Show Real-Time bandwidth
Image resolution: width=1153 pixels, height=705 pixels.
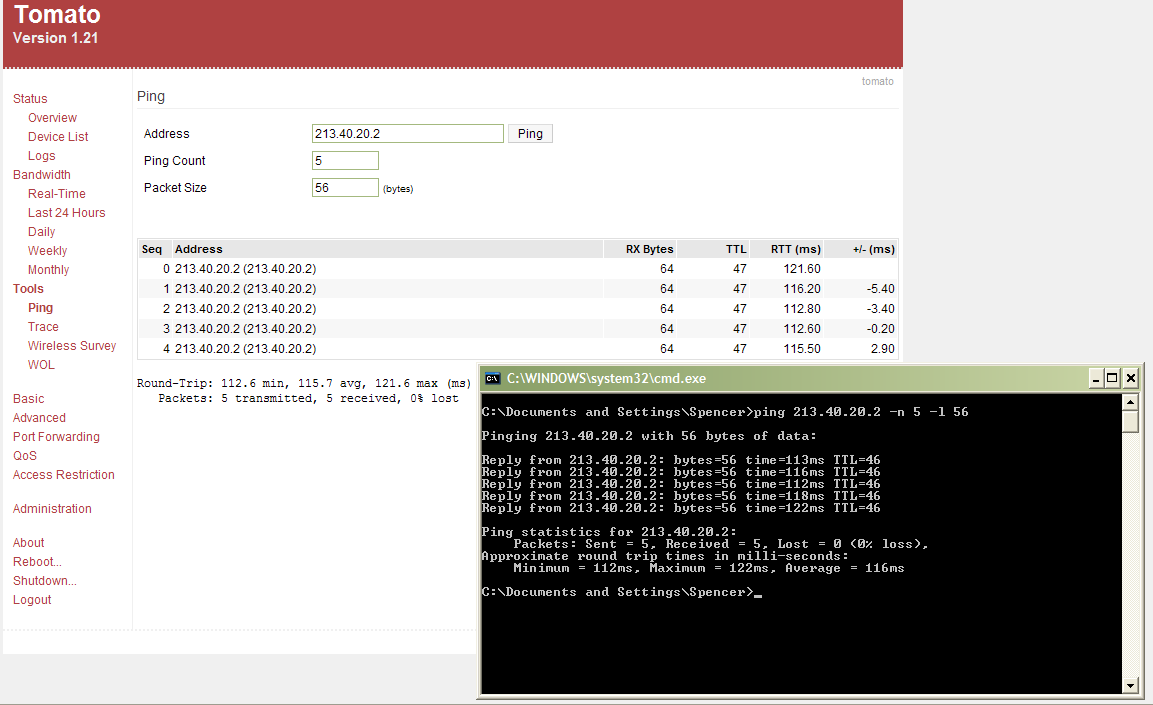[57, 194]
